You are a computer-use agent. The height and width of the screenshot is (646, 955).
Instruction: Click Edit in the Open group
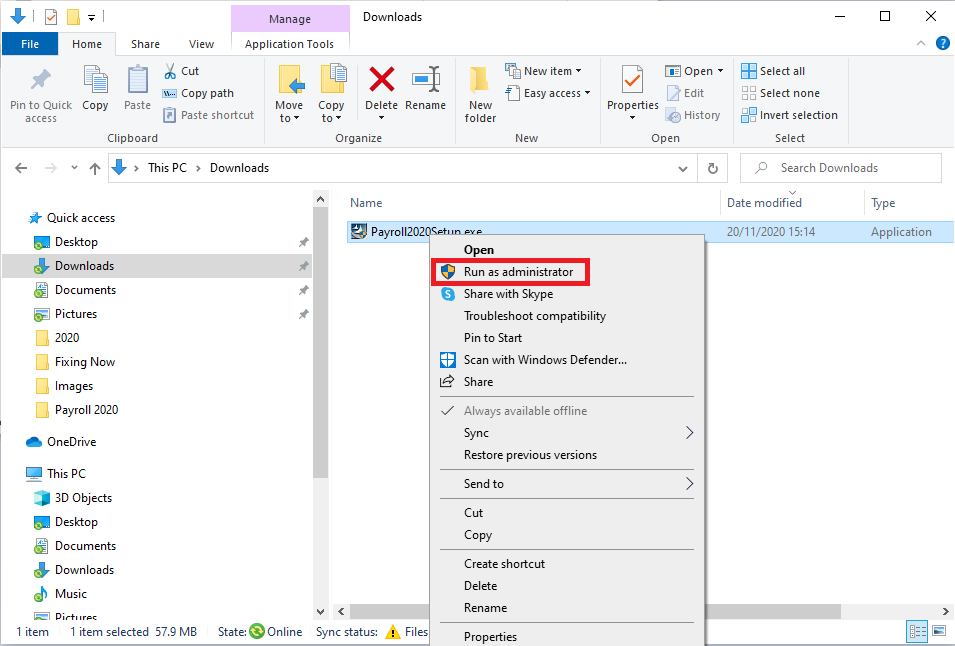point(685,93)
